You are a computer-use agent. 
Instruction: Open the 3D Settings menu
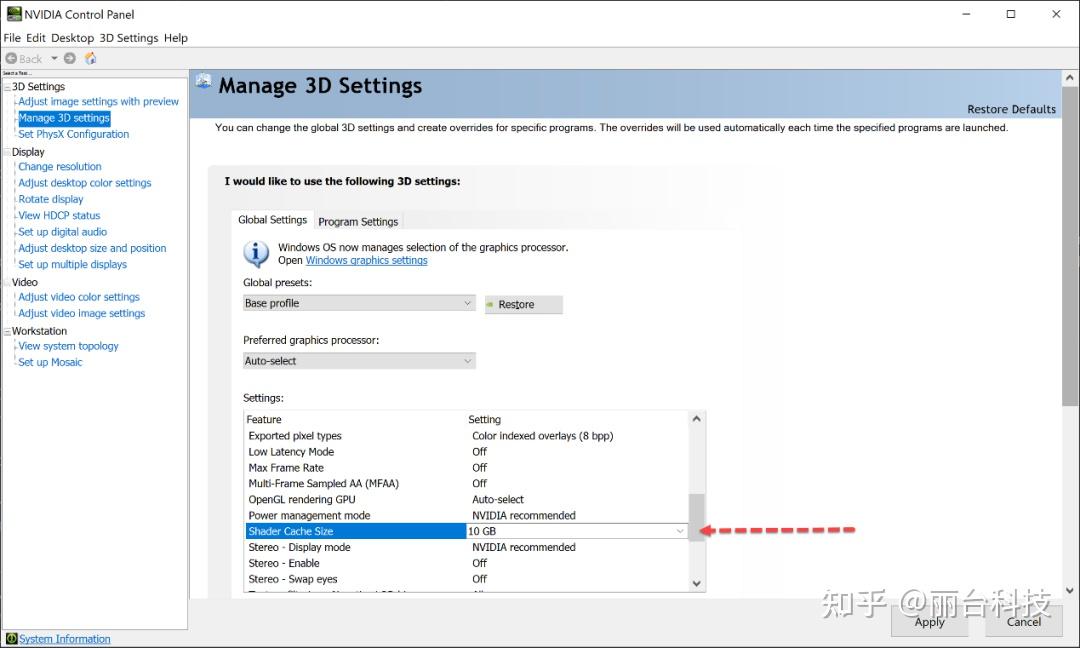(x=128, y=38)
